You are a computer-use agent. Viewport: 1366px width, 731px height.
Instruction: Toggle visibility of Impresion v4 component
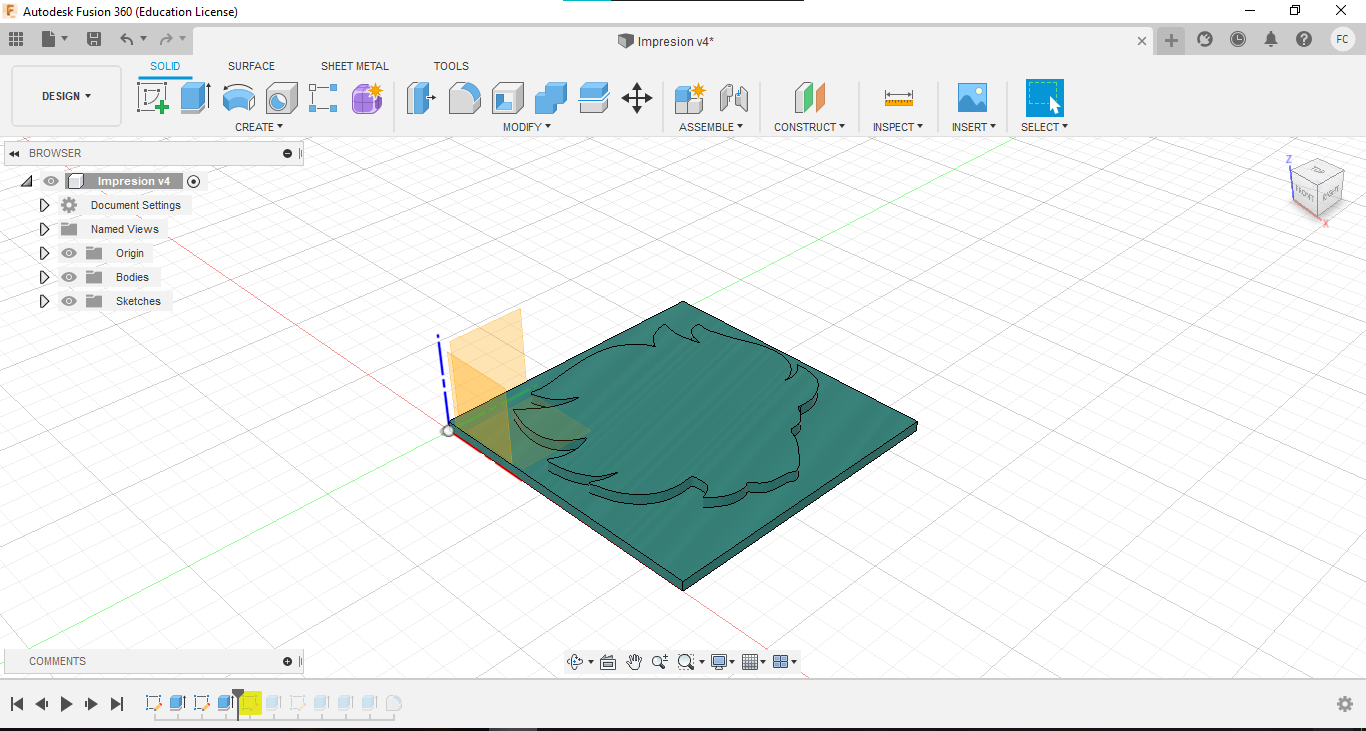pyautogui.click(x=51, y=181)
